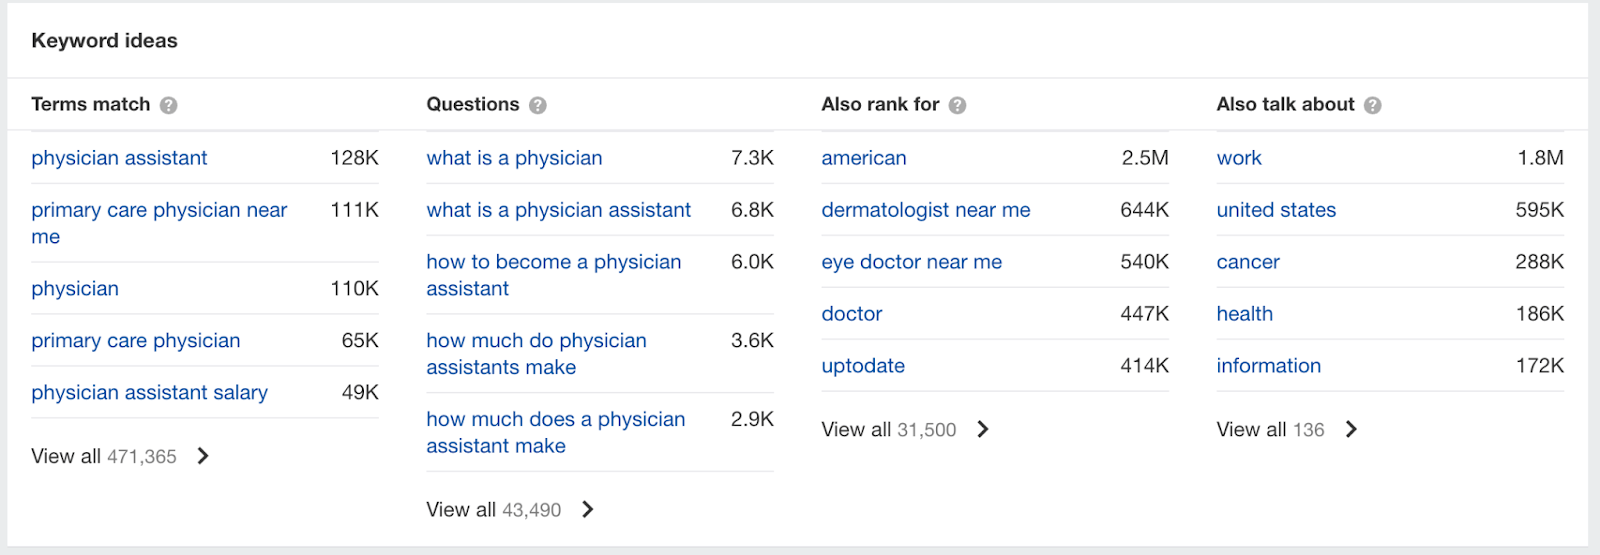Open 'physician assistant salary' keyword
Image resolution: width=1600 pixels, height=555 pixels.
pyautogui.click(x=149, y=393)
